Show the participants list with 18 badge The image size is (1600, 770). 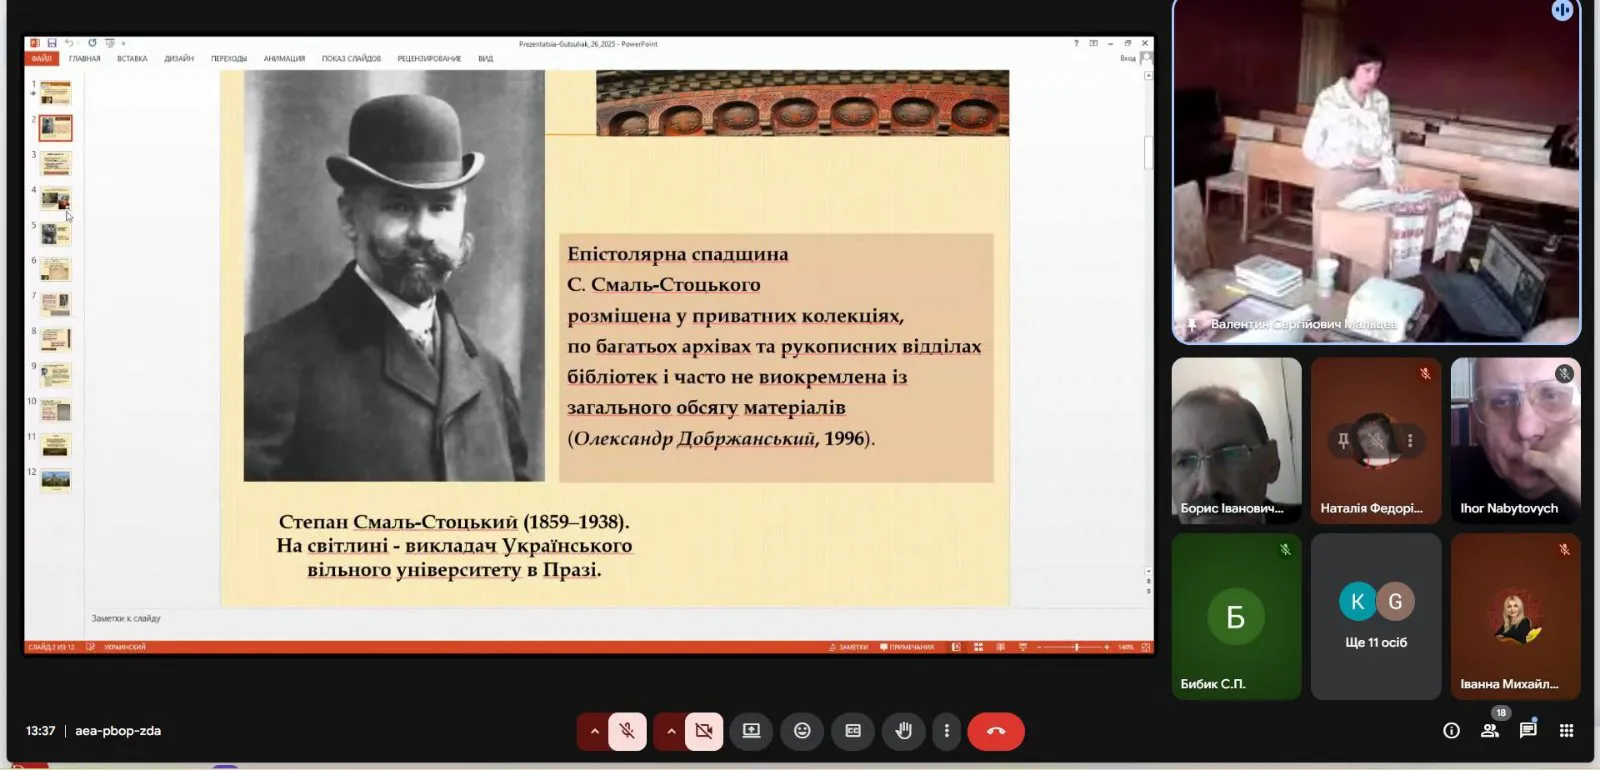pos(1490,731)
